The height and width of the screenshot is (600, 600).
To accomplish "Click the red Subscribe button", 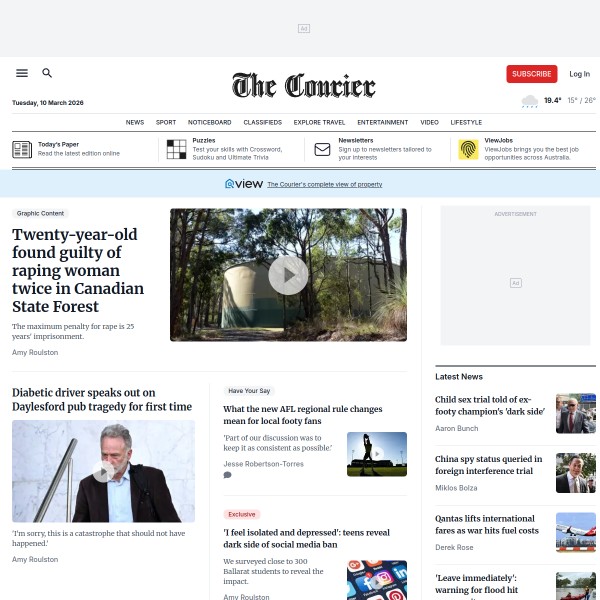I will pos(532,74).
